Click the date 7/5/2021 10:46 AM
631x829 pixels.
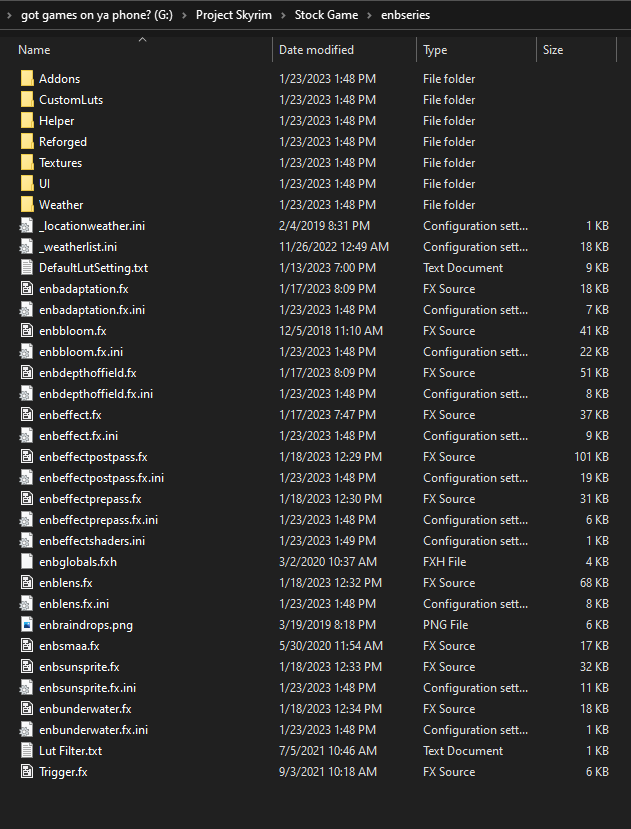tap(328, 751)
